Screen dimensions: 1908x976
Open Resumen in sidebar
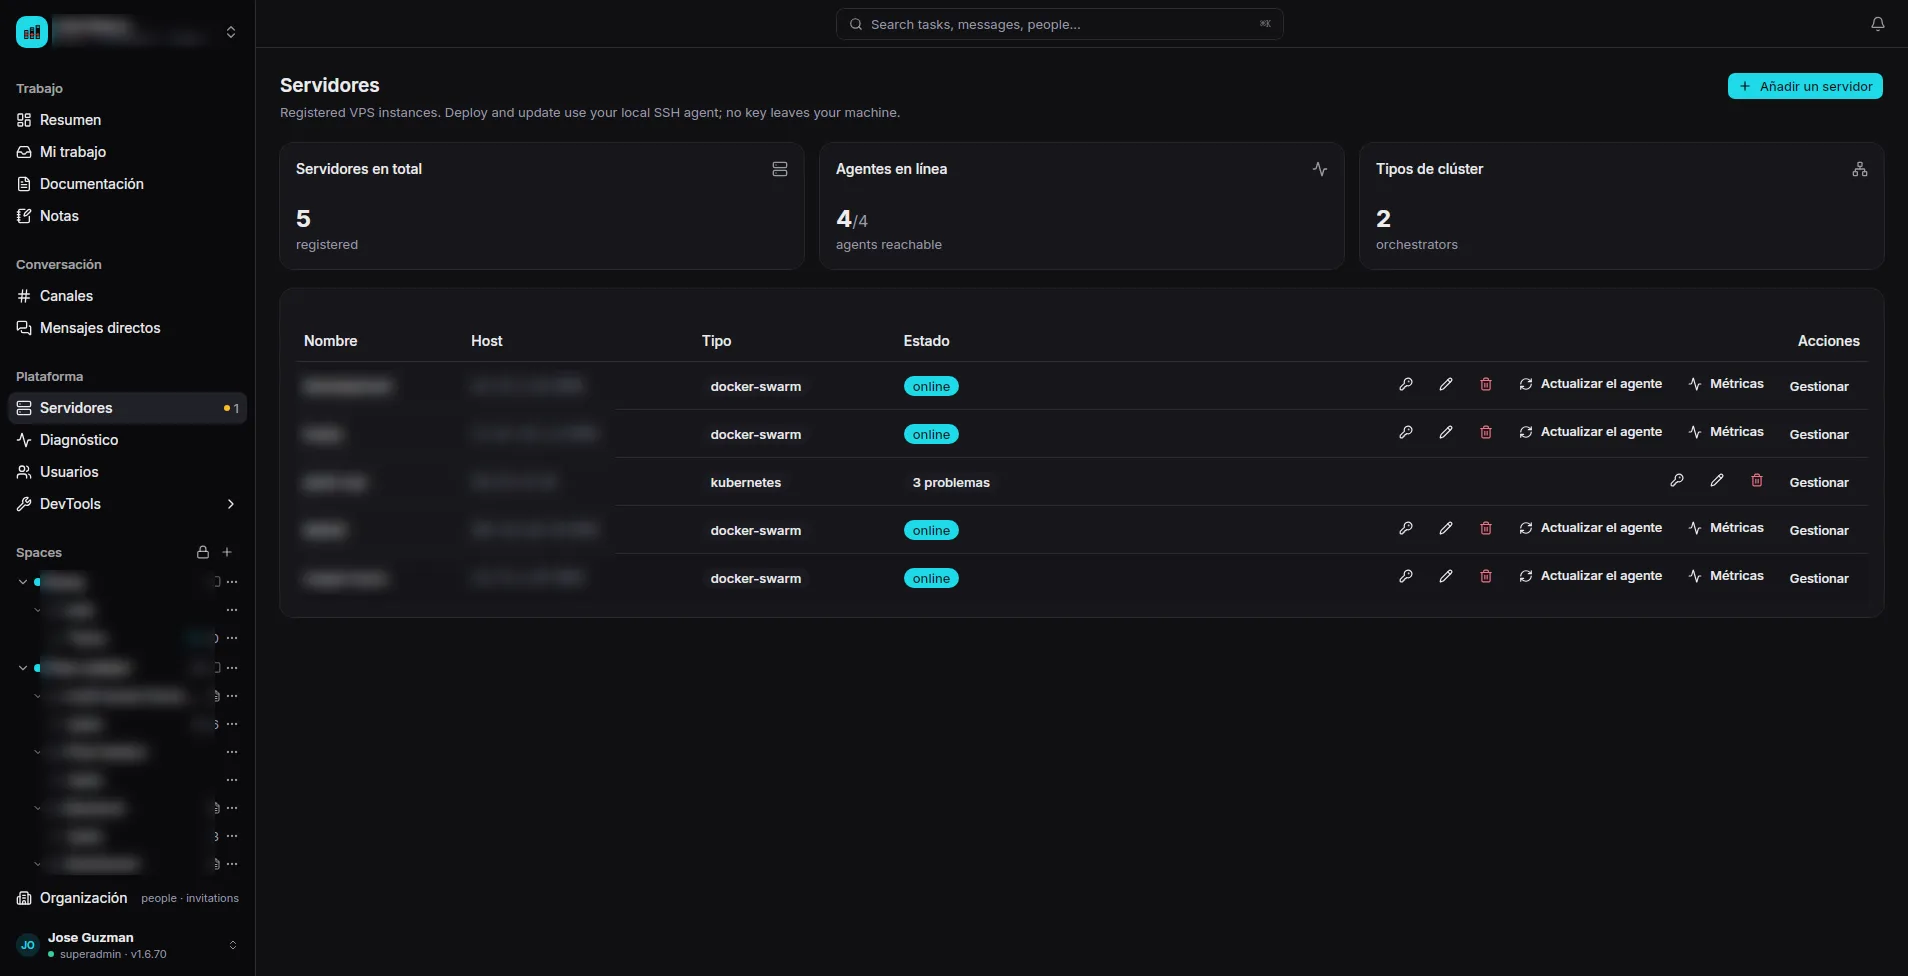[x=127, y=120]
